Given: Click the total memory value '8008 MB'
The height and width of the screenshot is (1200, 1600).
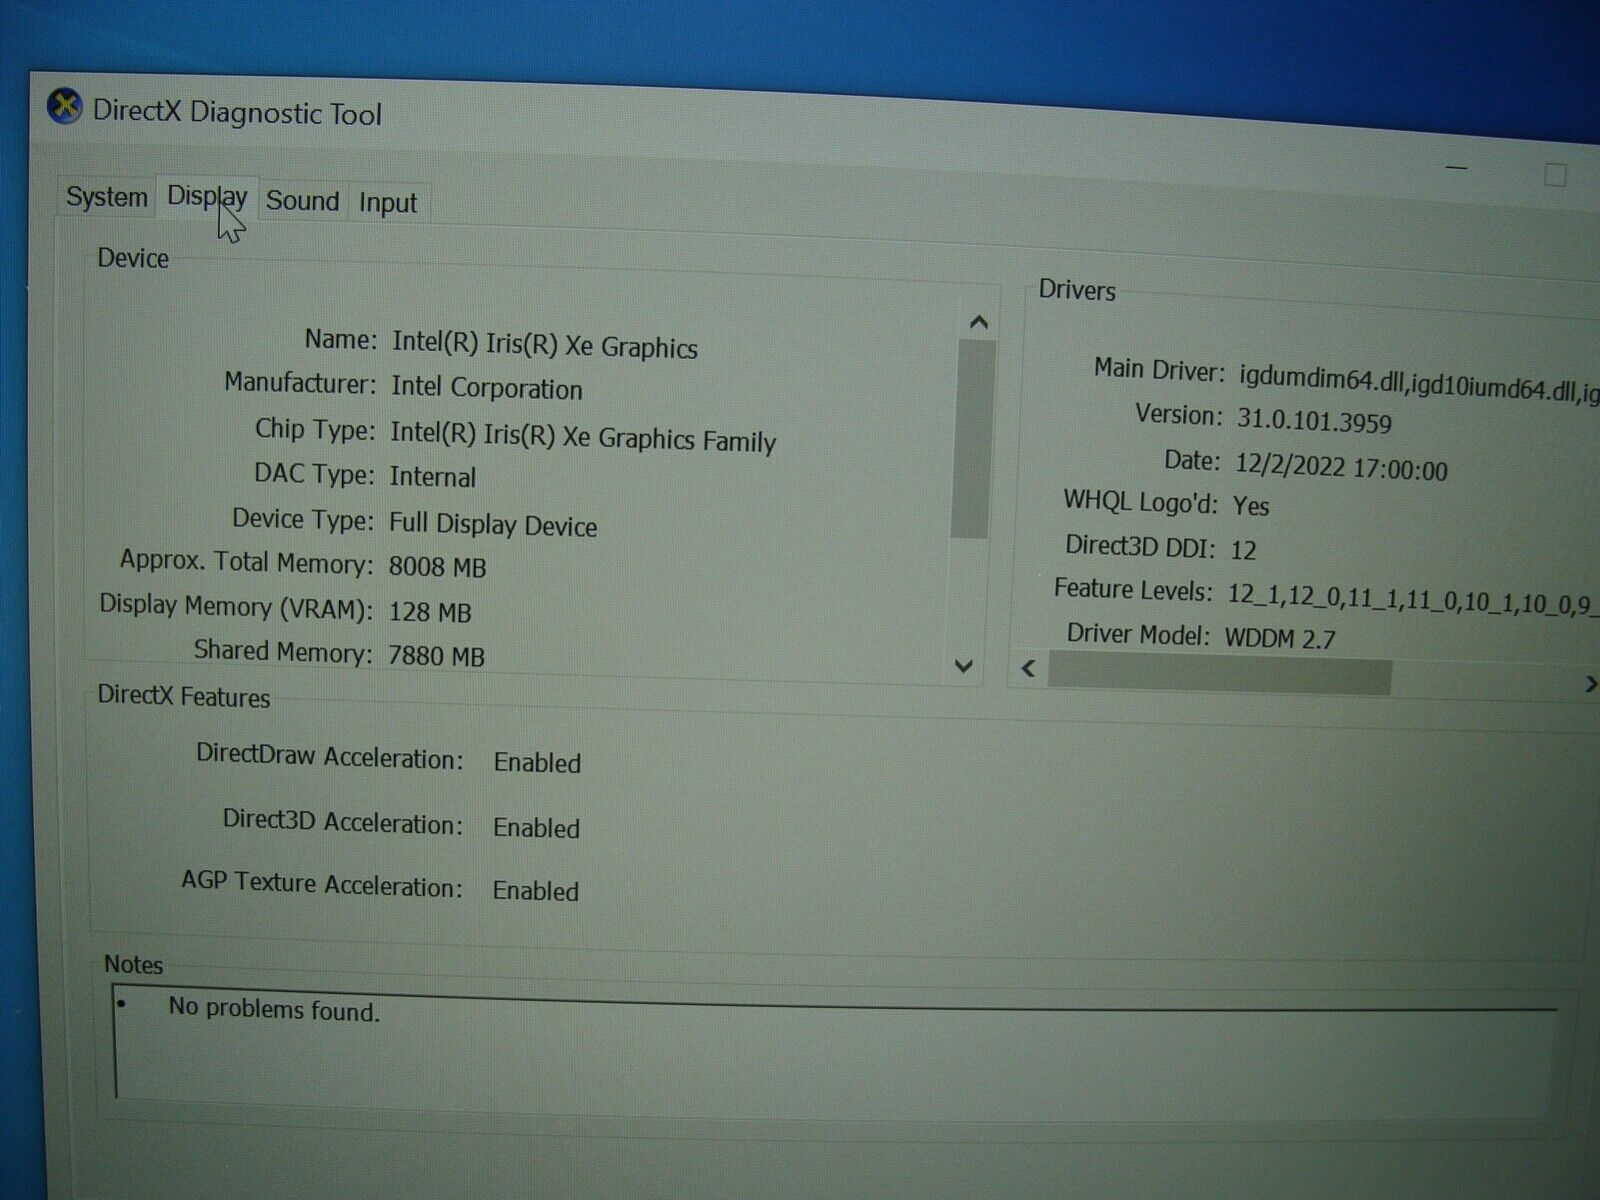Looking at the screenshot, I should coord(437,567).
